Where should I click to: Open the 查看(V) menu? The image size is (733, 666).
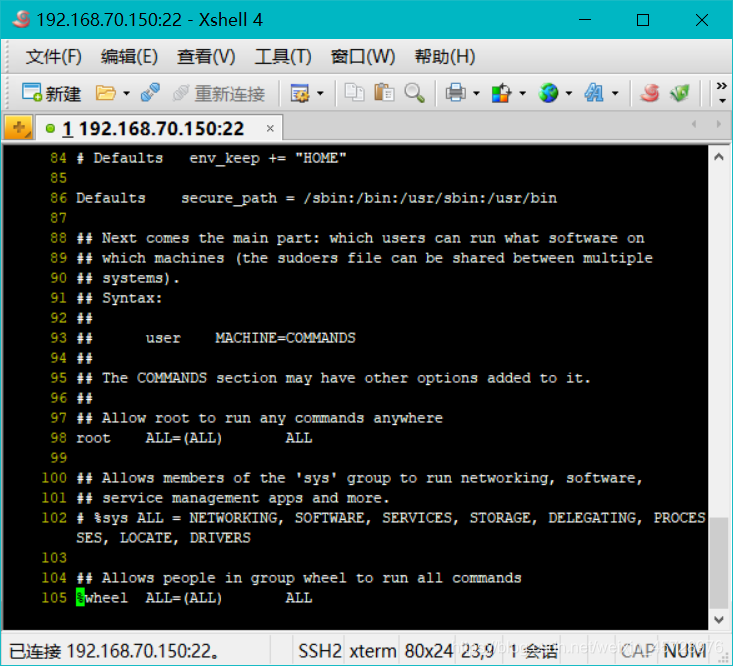click(x=206, y=57)
